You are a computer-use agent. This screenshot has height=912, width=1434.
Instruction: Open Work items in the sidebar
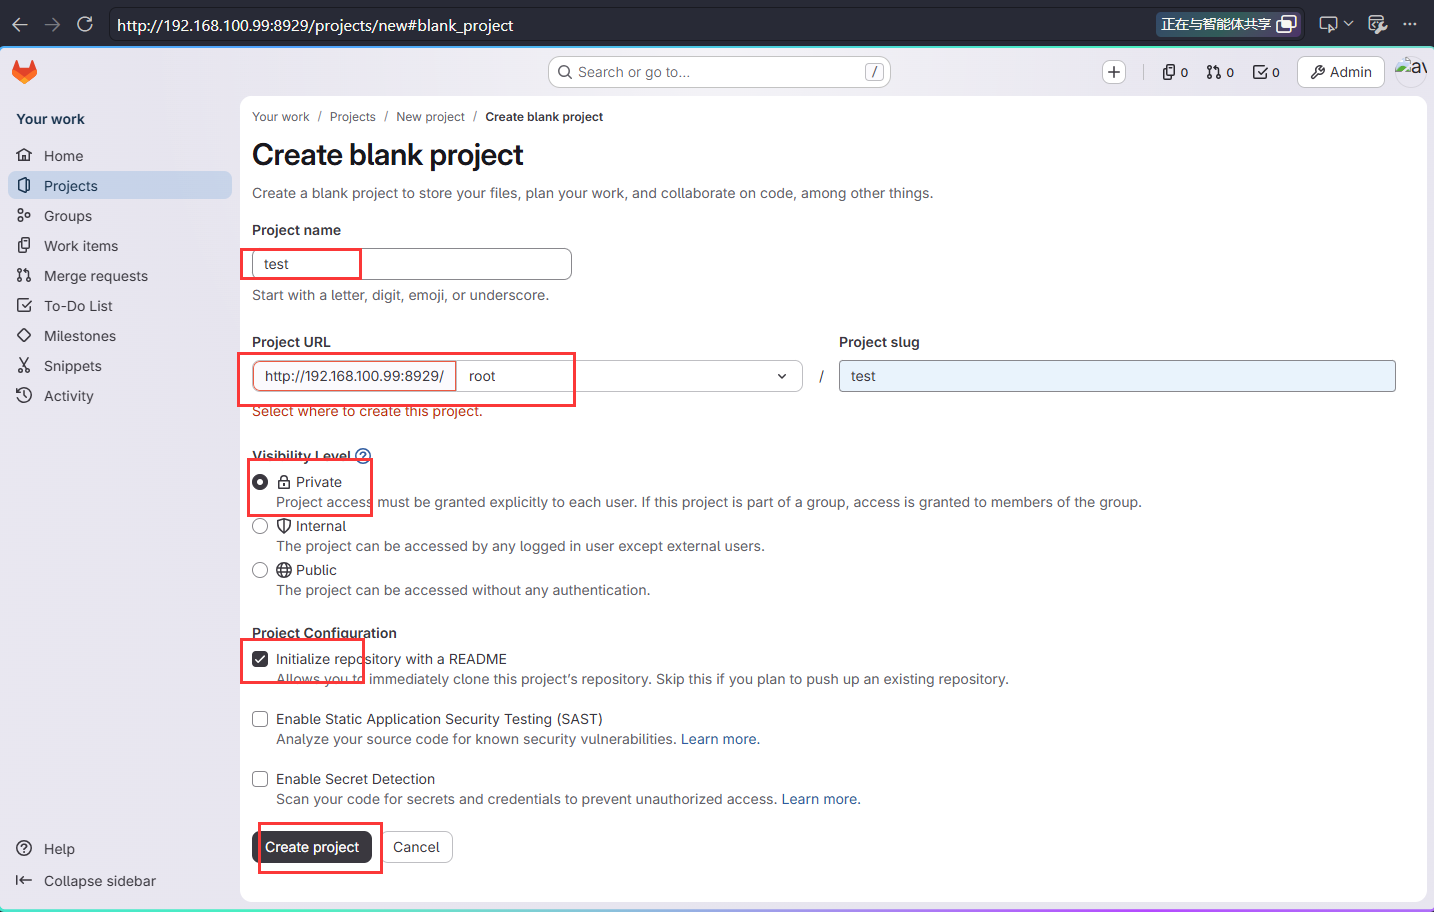tap(120, 246)
